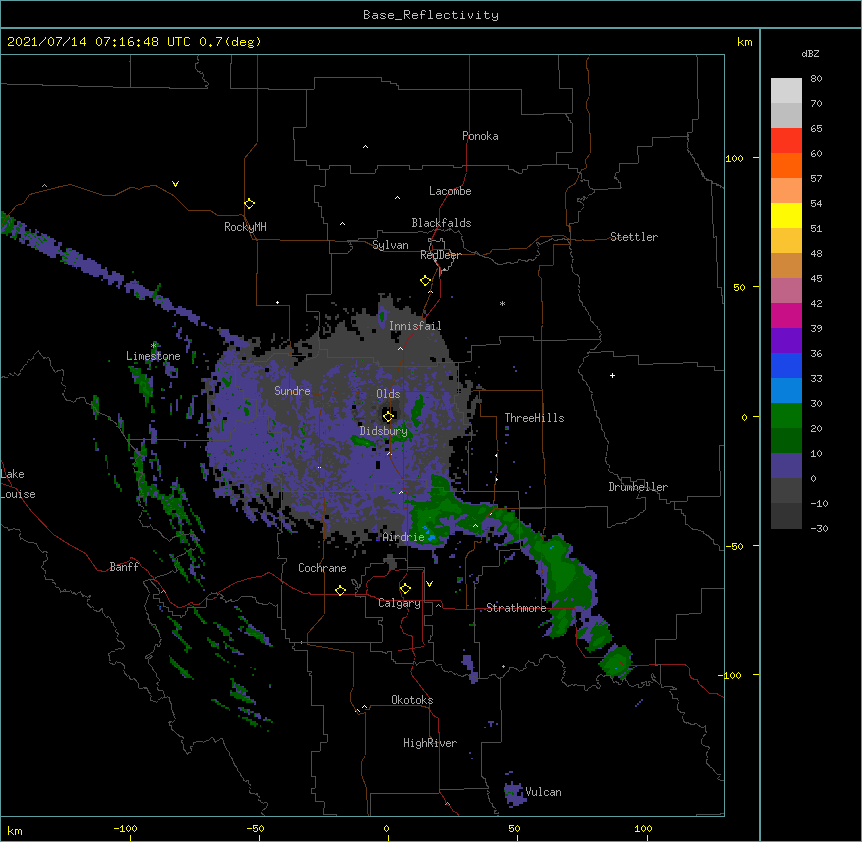Pick the light gray 70-80 dBZ legend swatch
Image resolution: width=862 pixels, height=842 pixels.
tap(786, 91)
